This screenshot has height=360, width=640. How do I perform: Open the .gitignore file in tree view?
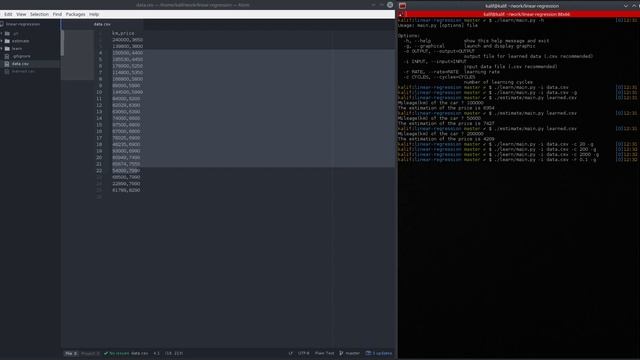[x=21, y=56]
